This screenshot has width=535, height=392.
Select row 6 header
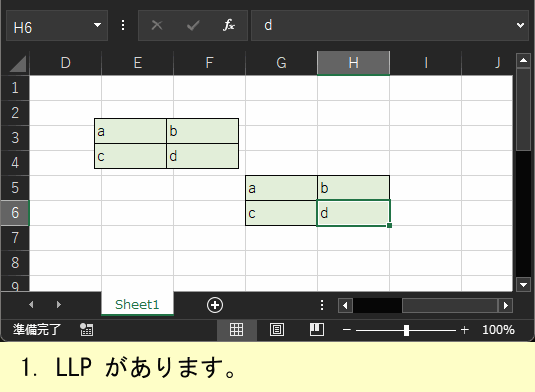pyautogui.click(x=15, y=213)
